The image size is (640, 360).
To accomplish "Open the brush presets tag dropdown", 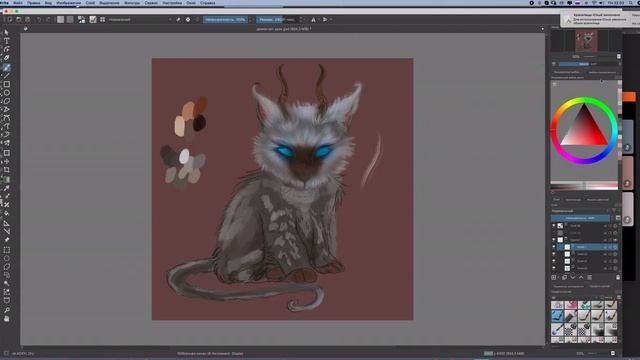I will point(576,298).
